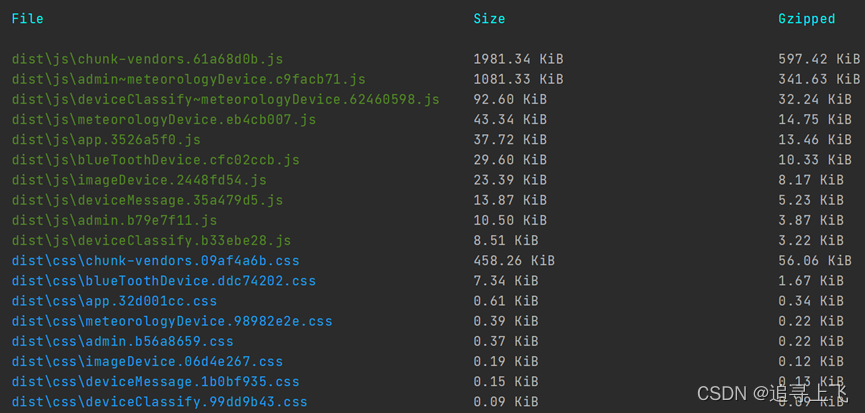Screen dimensions: 865x413
Task: Click imageDevice.2448fd54.js file path
Action: pyautogui.click(x=139, y=180)
